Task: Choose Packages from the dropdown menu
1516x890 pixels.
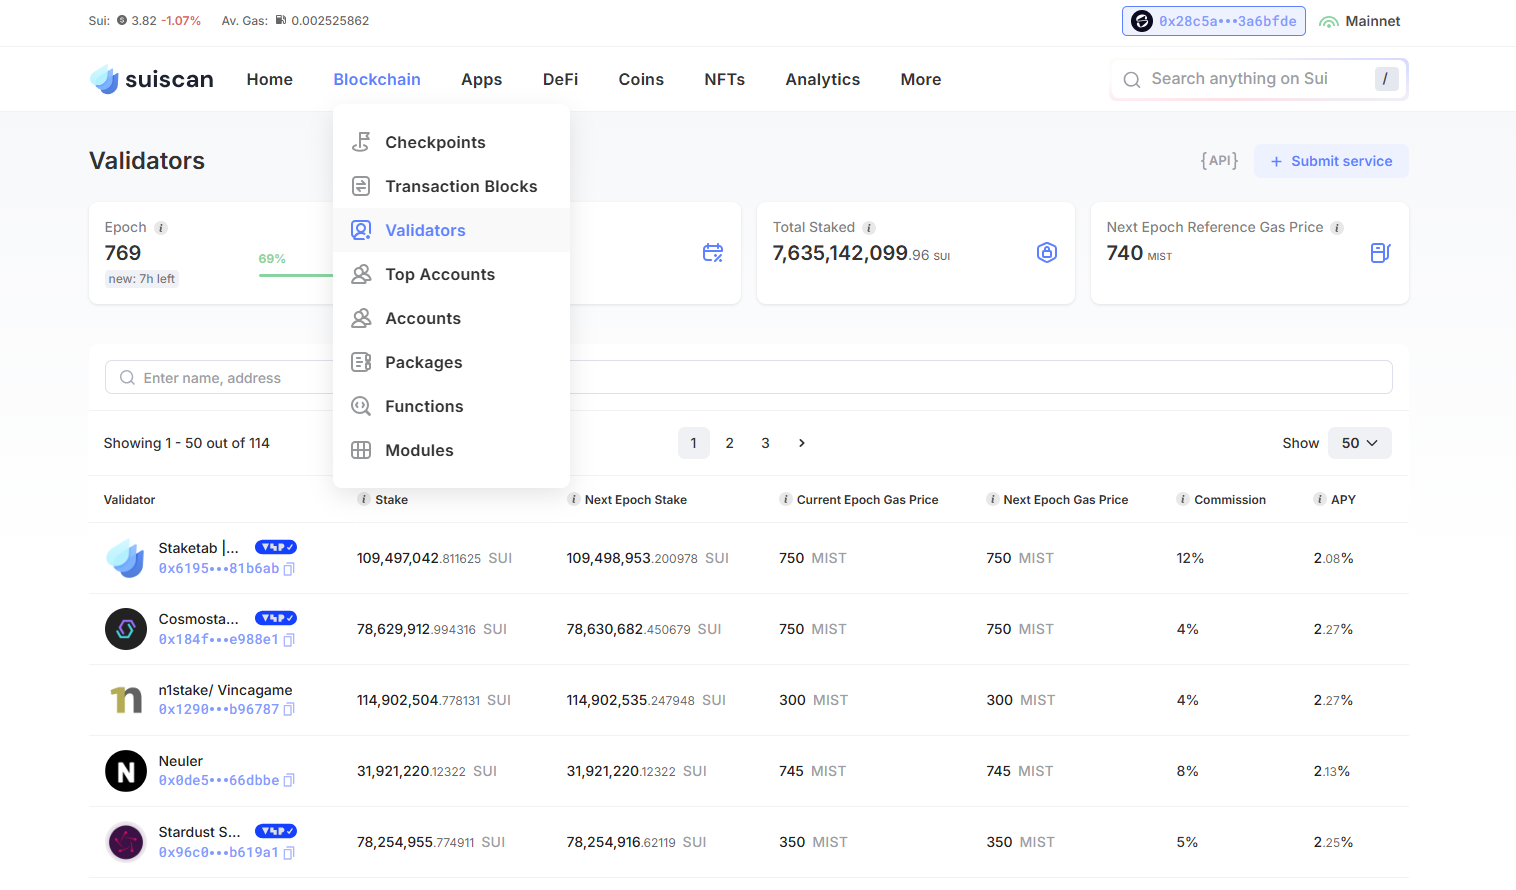Action: click(424, 363)
